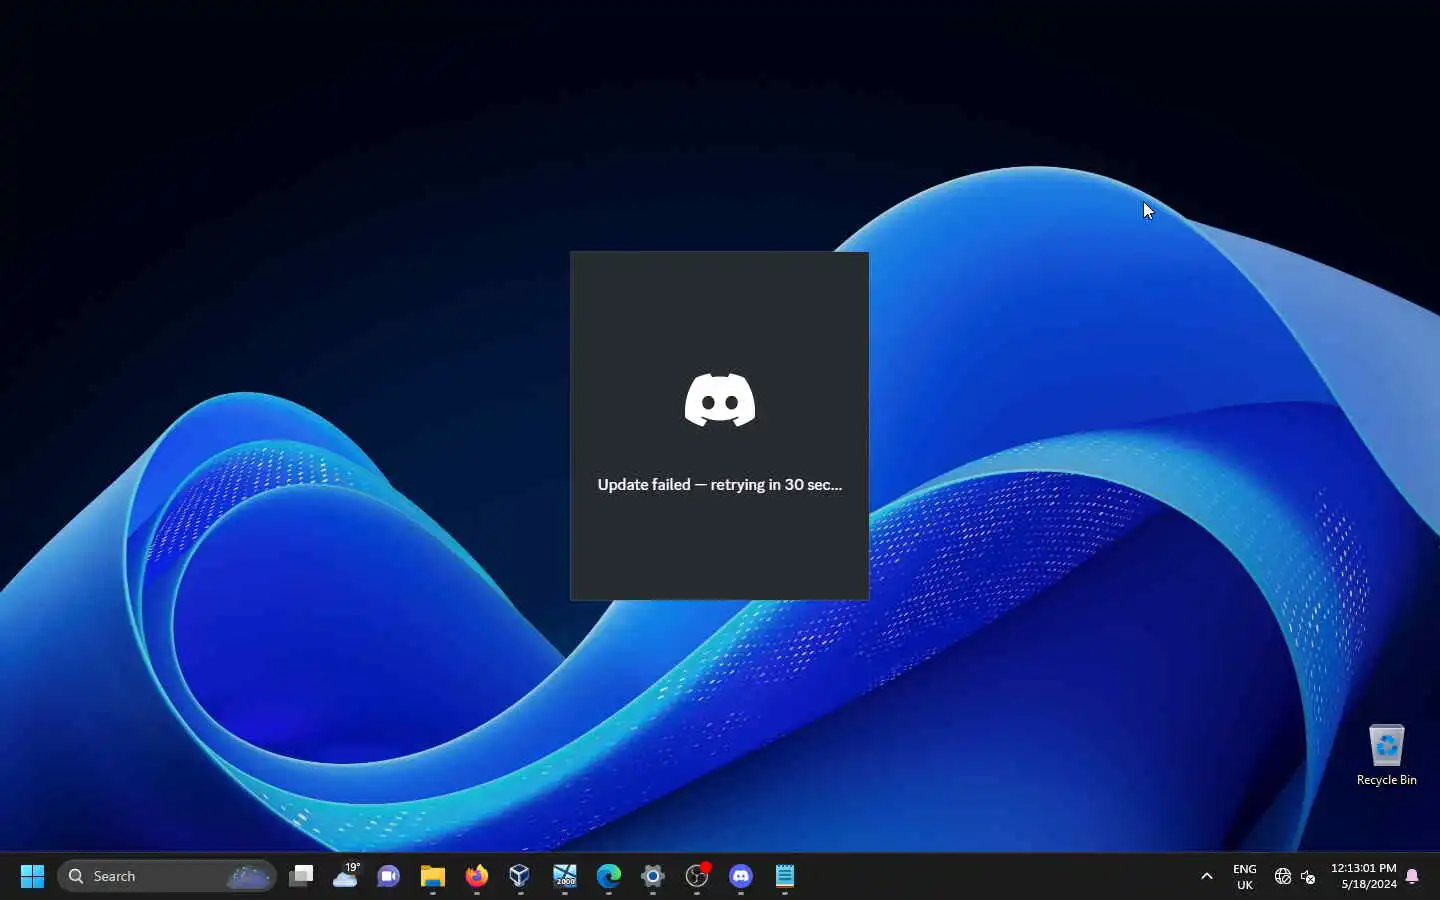Open Settings gear icon in taskbar
1440x900 pixels.
[653, 876]
